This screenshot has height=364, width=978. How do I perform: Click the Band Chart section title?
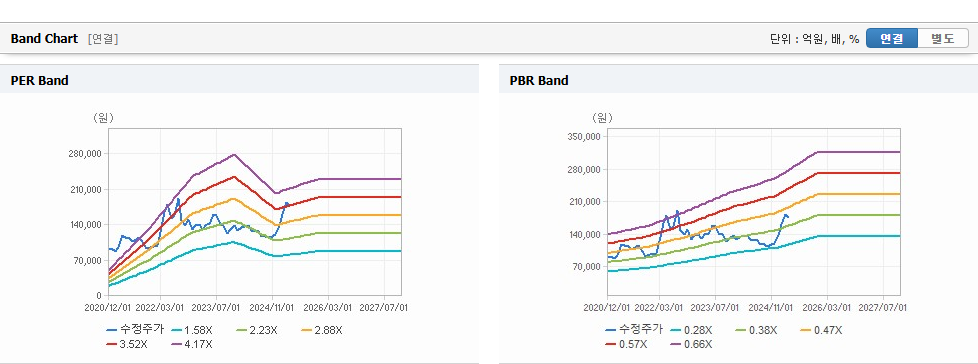pos(44,39)
